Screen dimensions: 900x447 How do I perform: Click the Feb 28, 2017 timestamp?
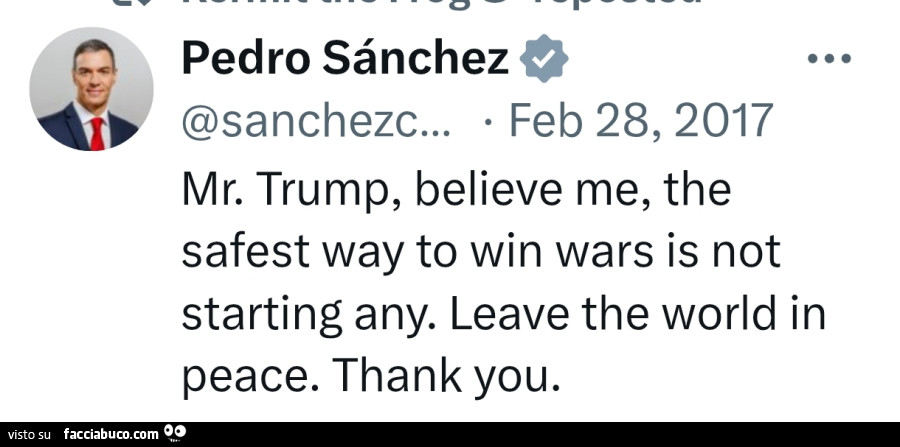pos(639,122)
